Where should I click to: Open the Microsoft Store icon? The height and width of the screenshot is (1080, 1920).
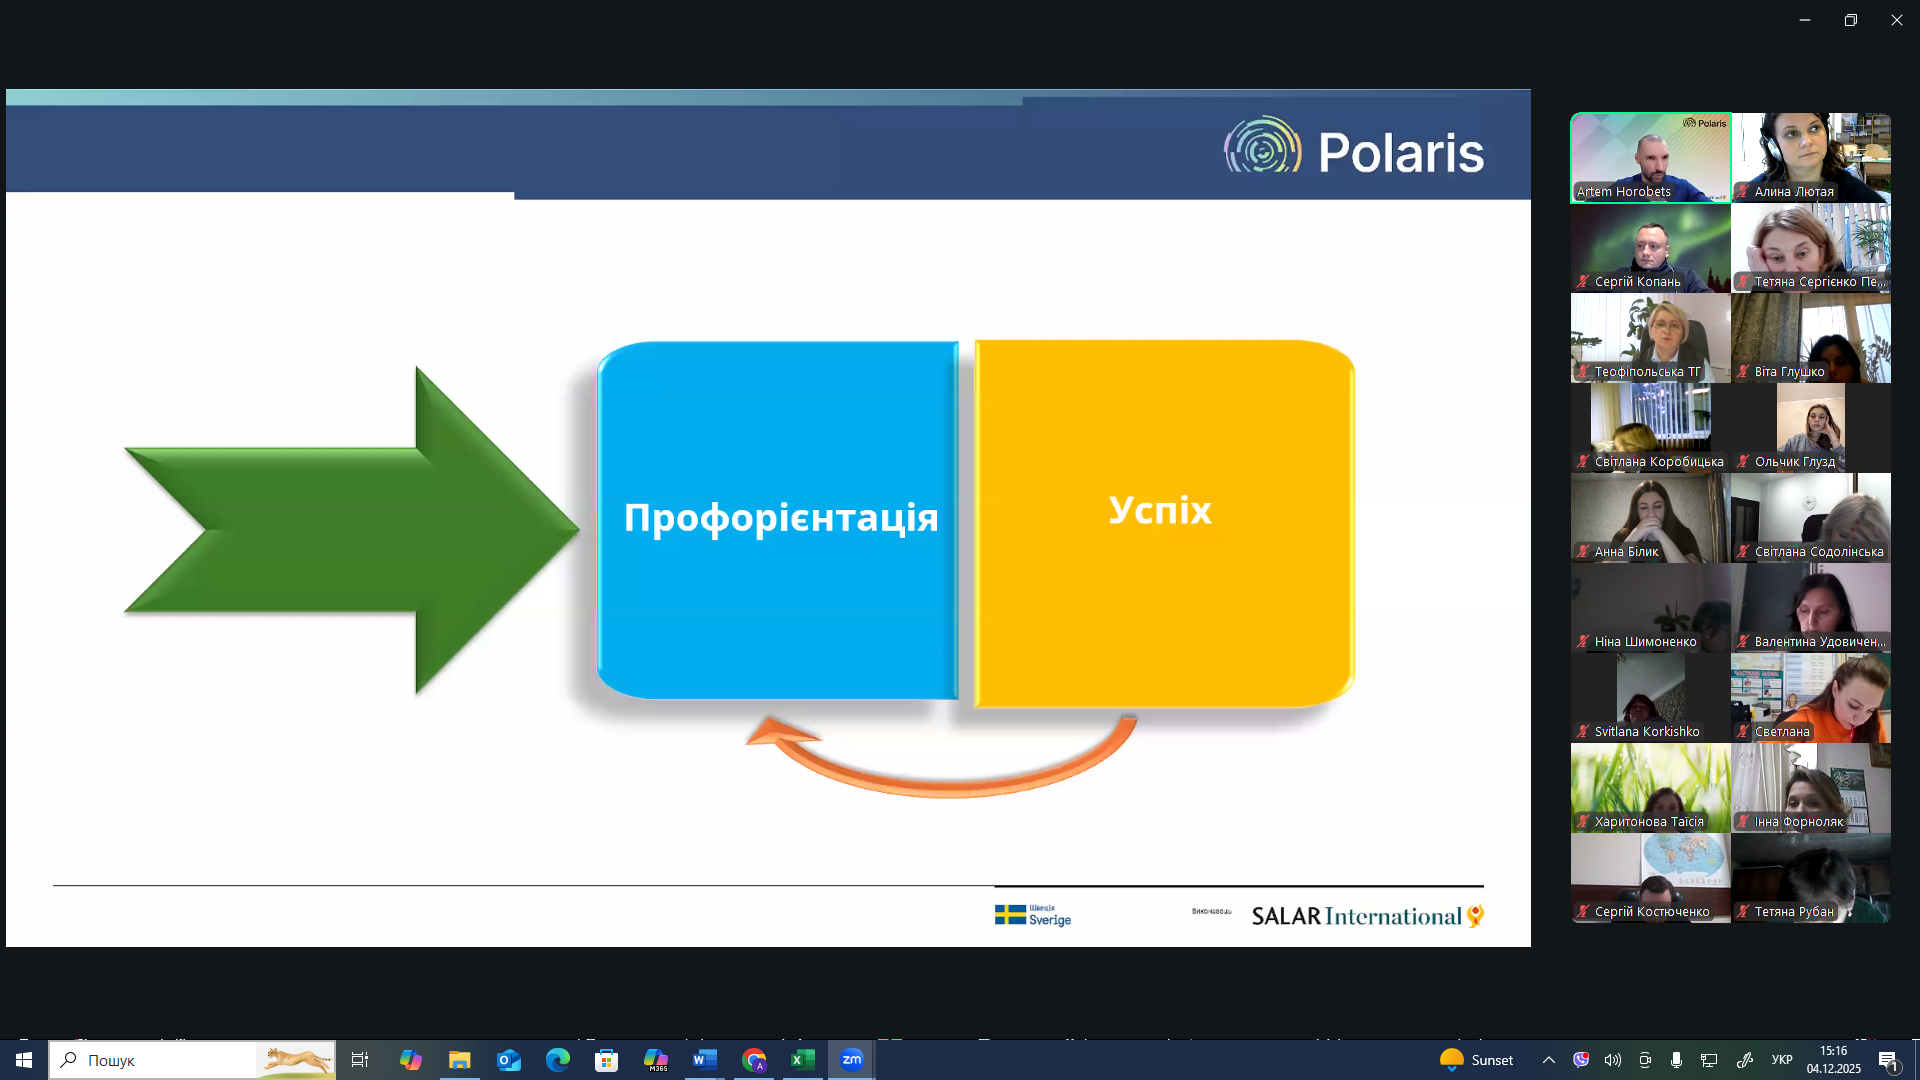click(607, 1060)
